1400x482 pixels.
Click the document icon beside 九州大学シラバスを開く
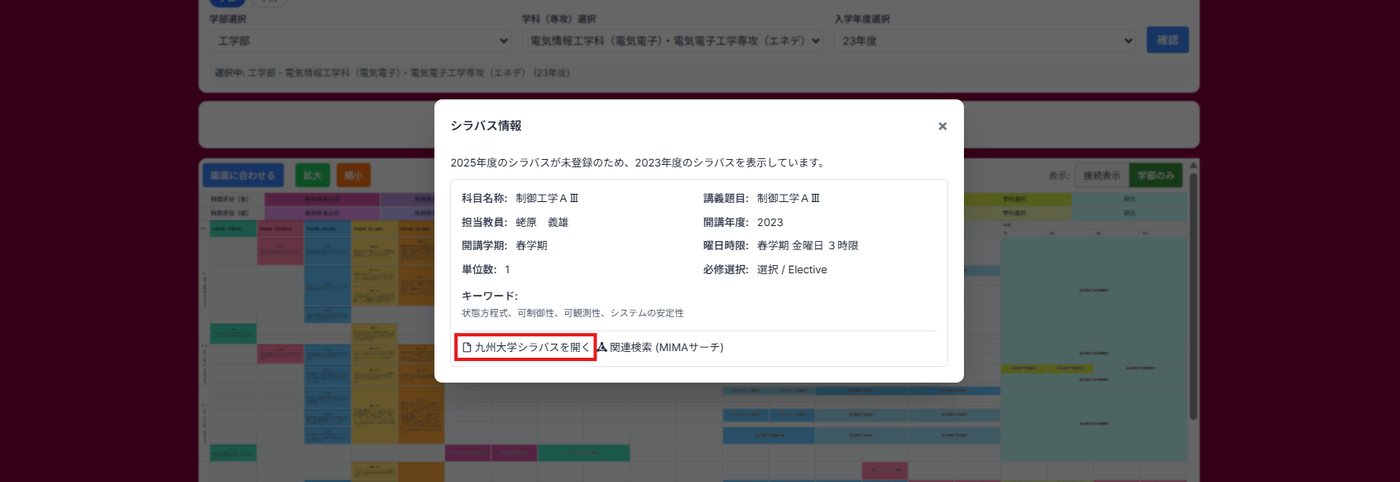(467, 347)
